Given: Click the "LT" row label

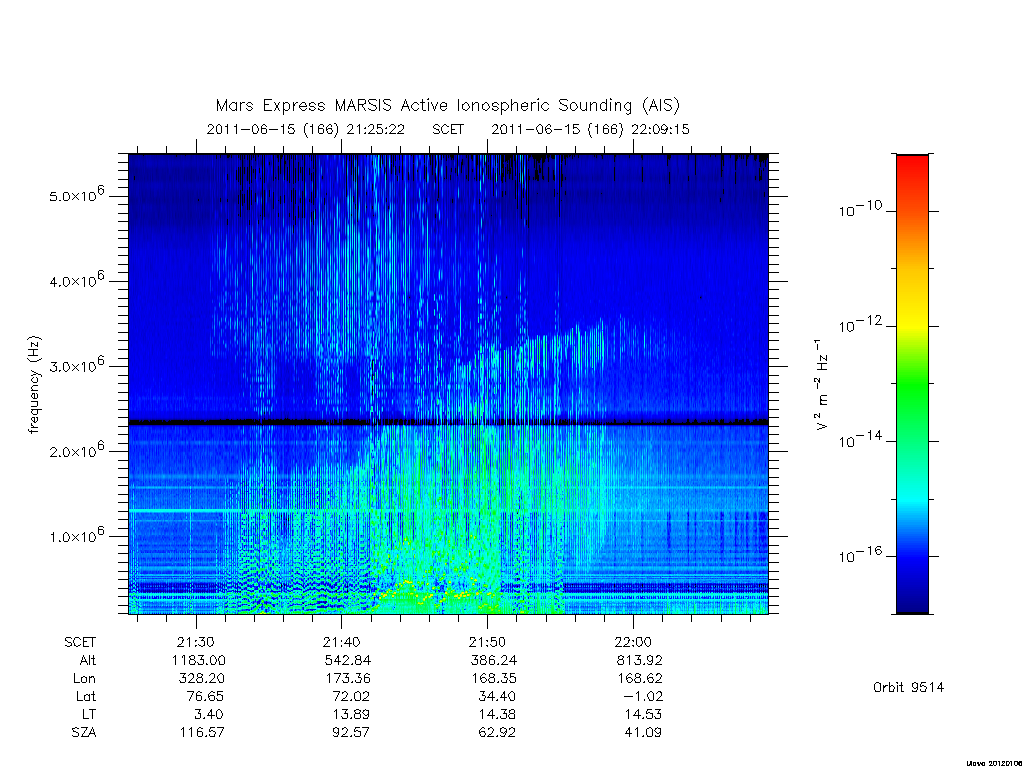Looking at the screenshot, I should [88, 714].
